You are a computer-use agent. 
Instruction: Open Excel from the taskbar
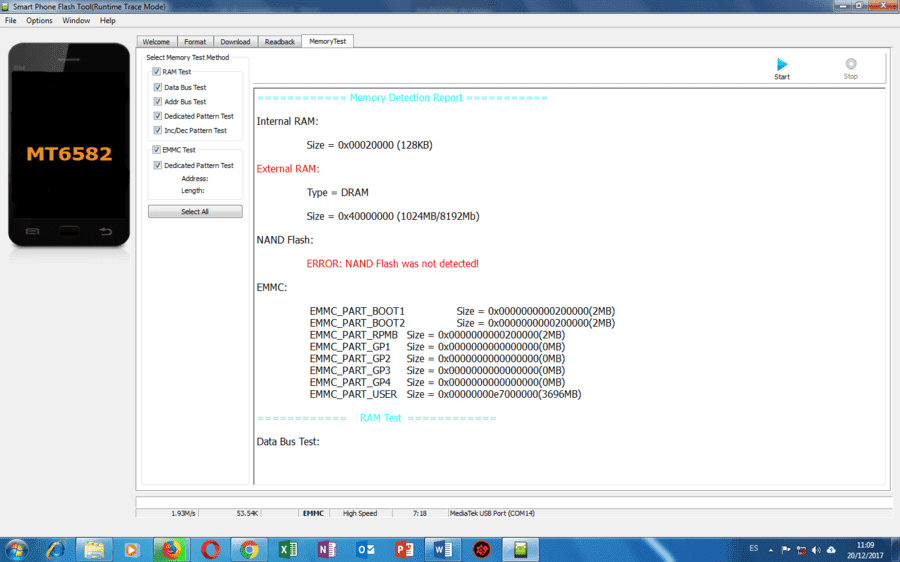click(288, 550)
